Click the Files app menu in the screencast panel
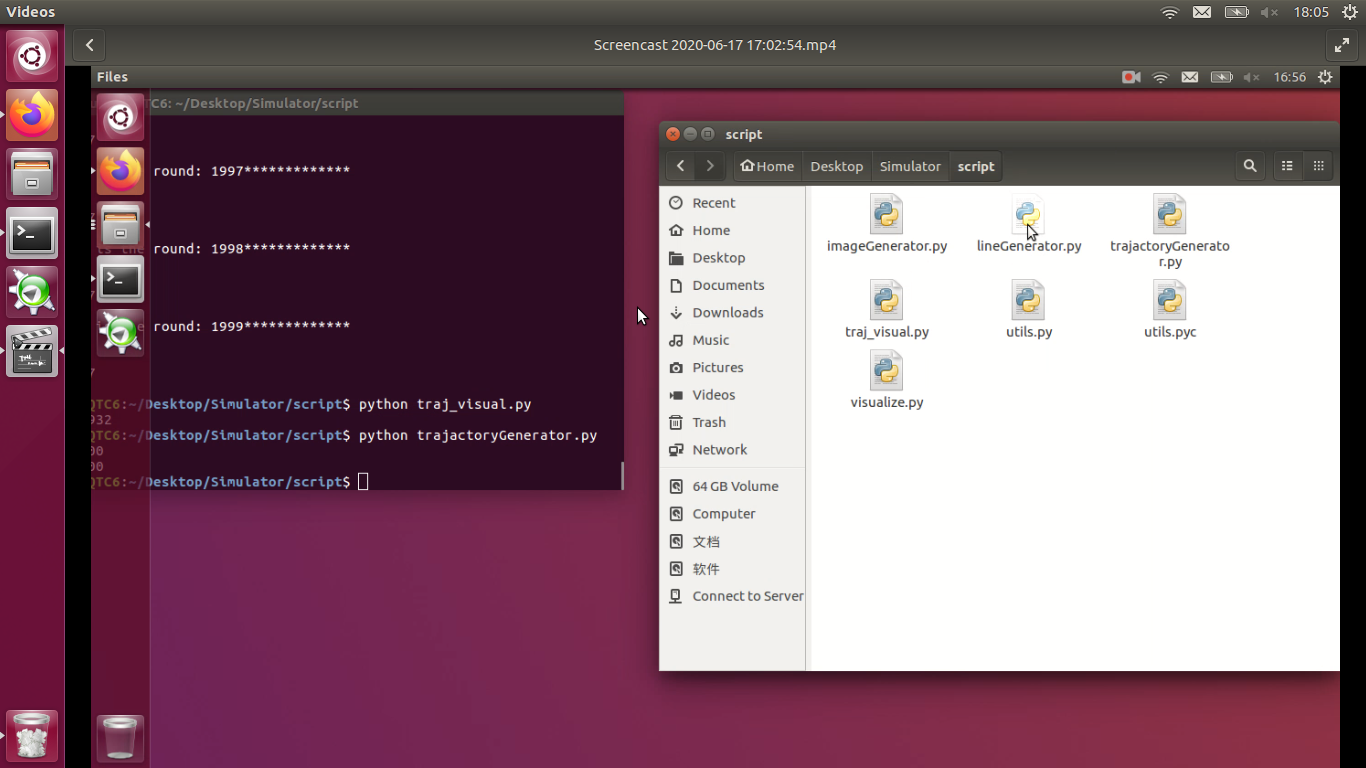1366x768 pixels. (x=112, y=77)
